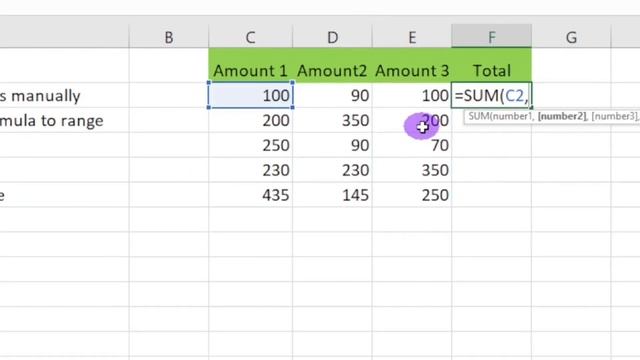Select cell with 350 under Amount 3
This screenshot has width=640, height=360.
pos(412,170)
